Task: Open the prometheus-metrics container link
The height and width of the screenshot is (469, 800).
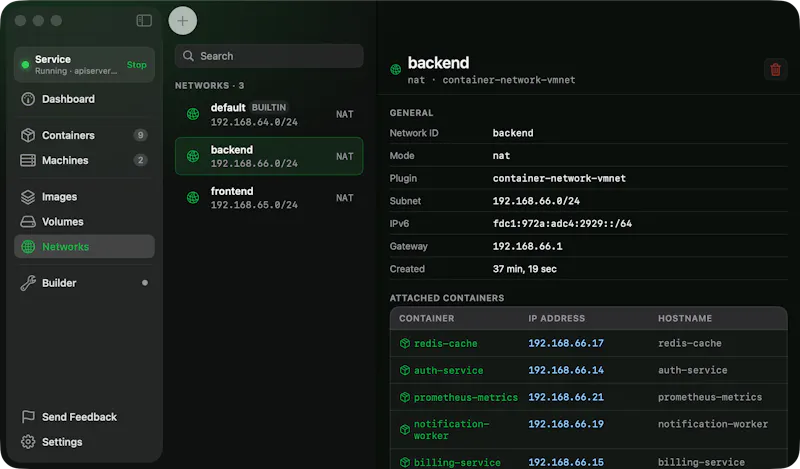Action: [466, 397]
